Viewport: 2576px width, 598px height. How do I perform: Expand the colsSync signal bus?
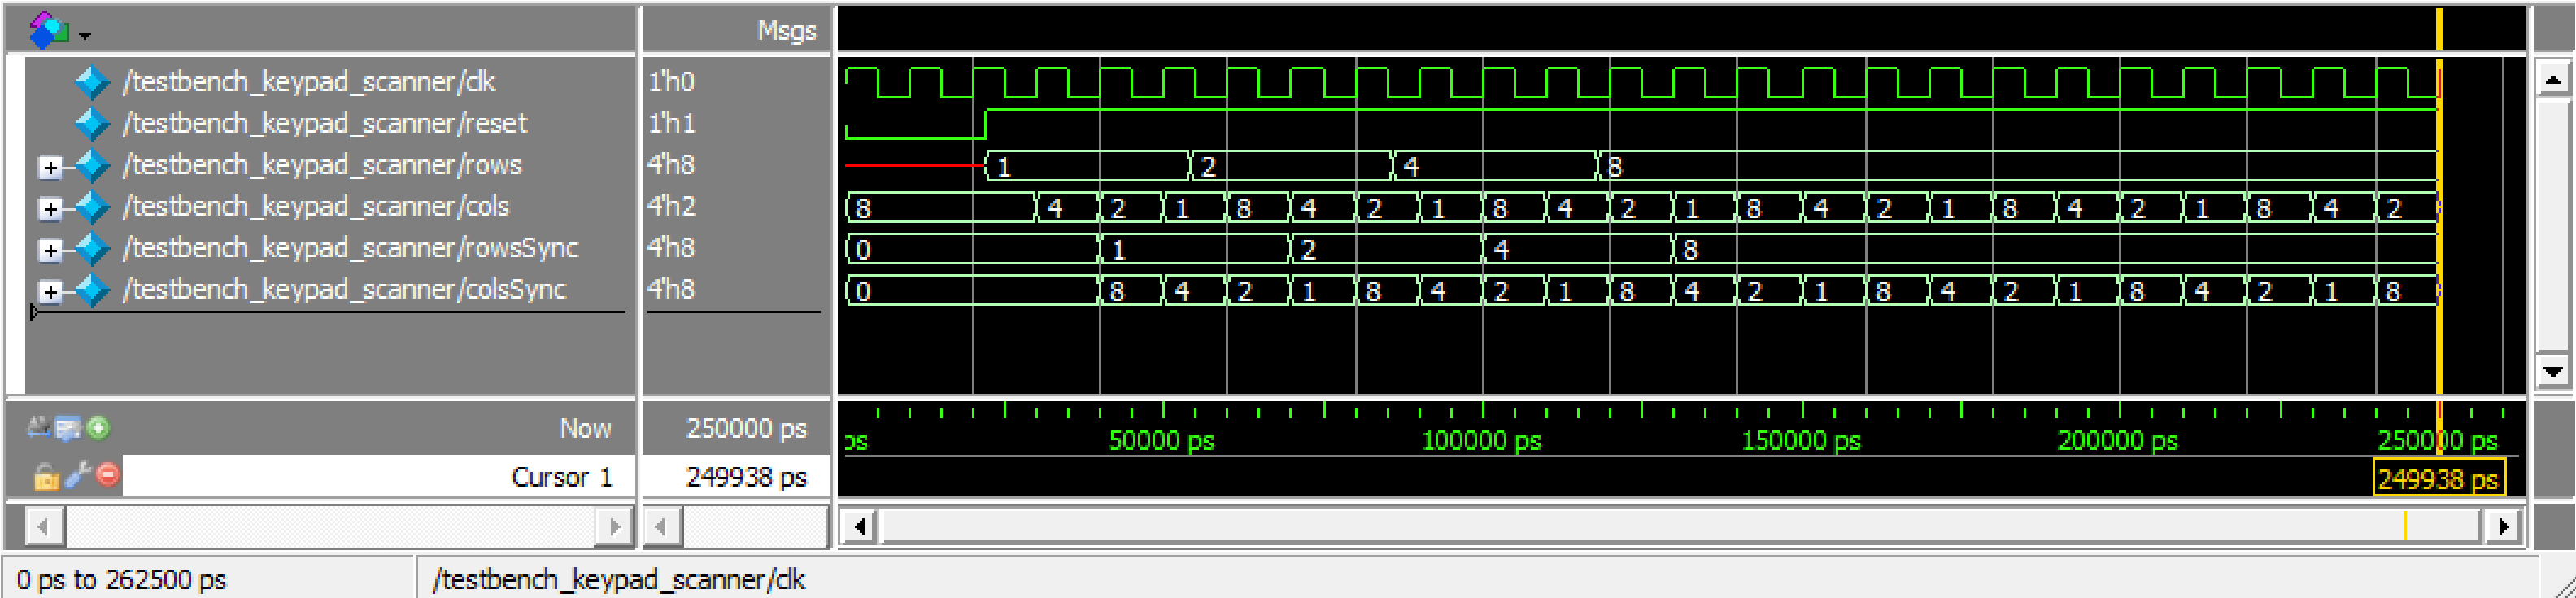(49, 291)
